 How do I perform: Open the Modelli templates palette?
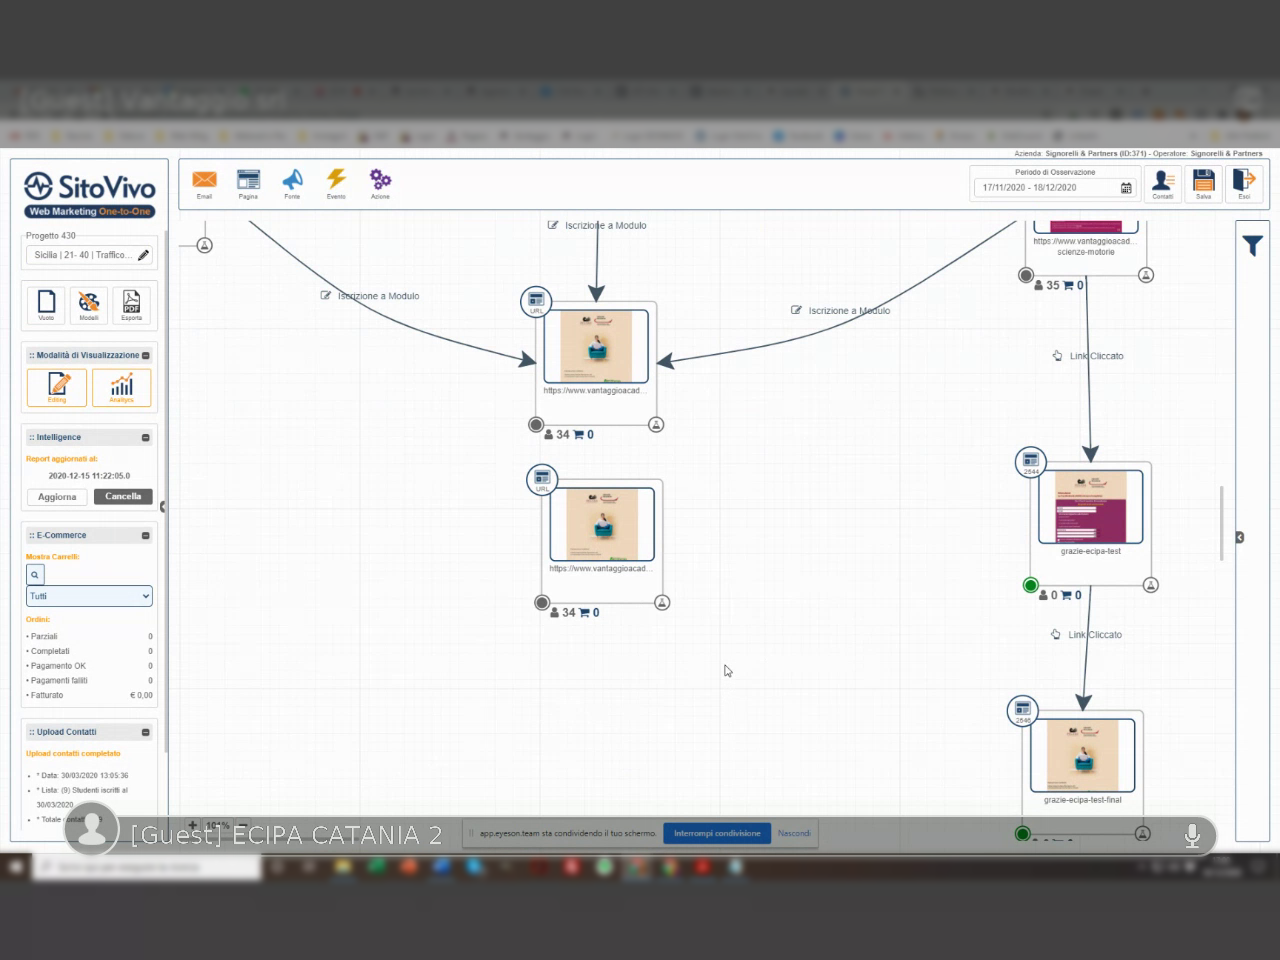tap(89, 305)
